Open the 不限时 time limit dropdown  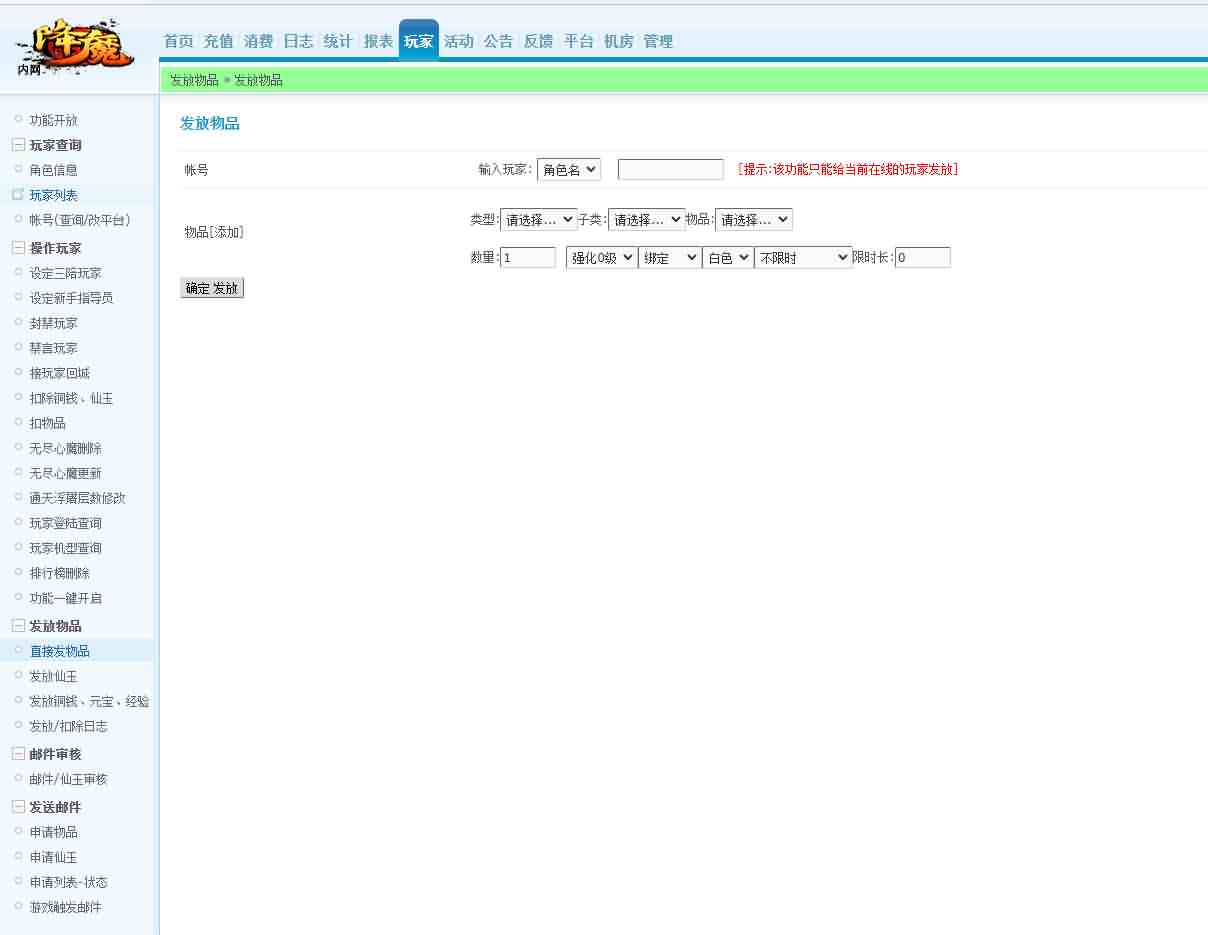802,257
